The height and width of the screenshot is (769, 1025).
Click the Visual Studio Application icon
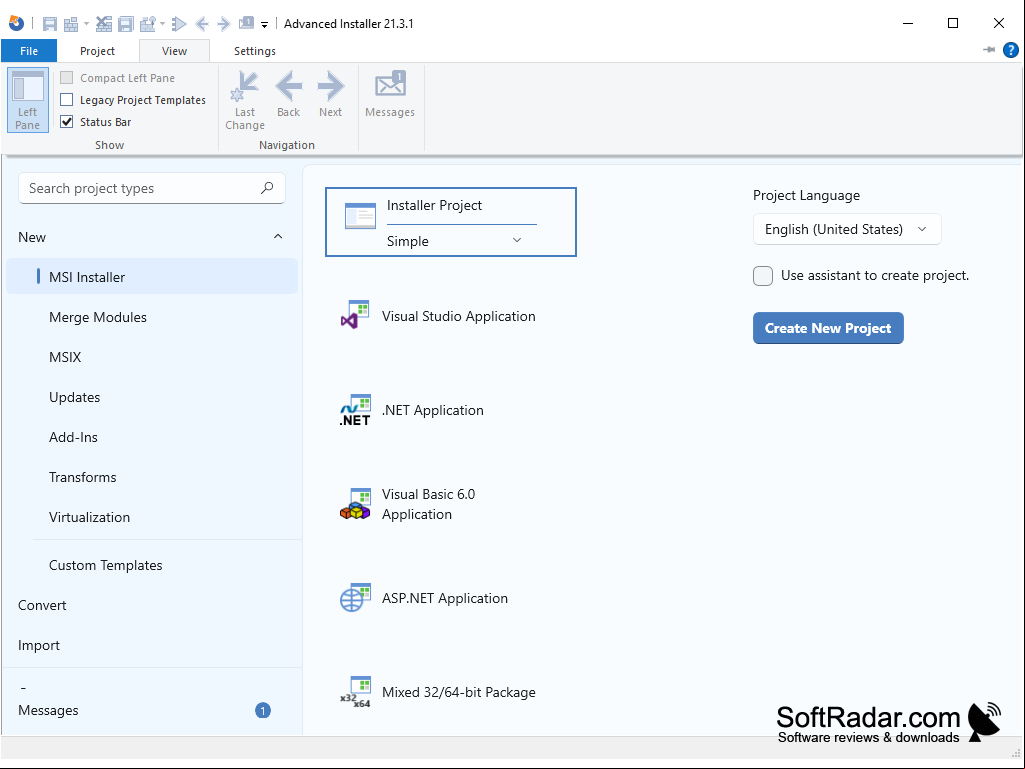point(355,315)
